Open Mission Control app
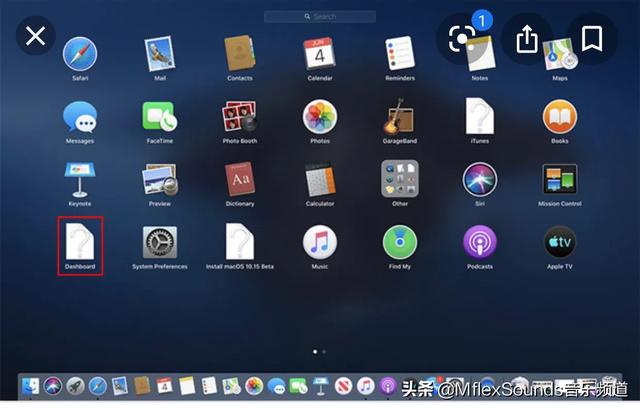The height and width of the screenshot is (410, 640). pos(560,179)
